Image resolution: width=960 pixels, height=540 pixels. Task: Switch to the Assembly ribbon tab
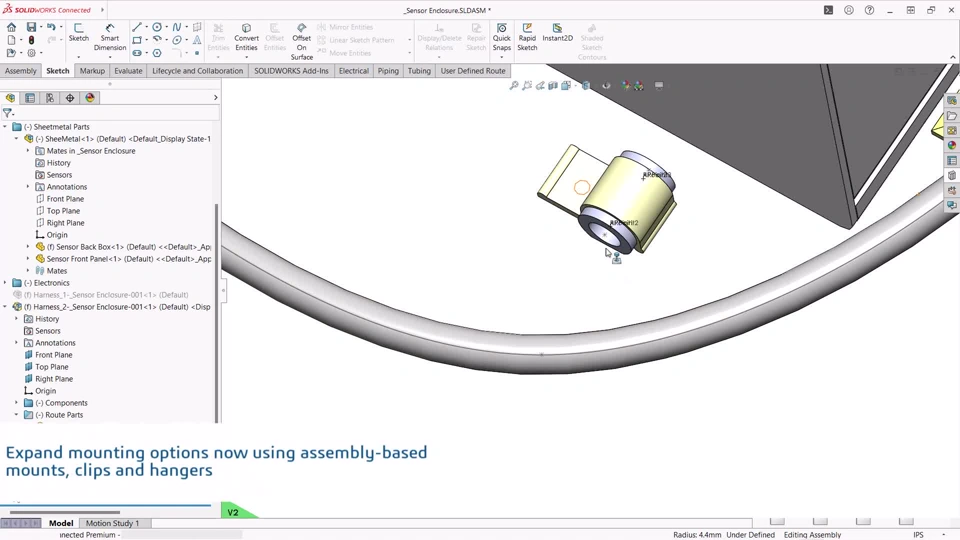tap(21, 71)
